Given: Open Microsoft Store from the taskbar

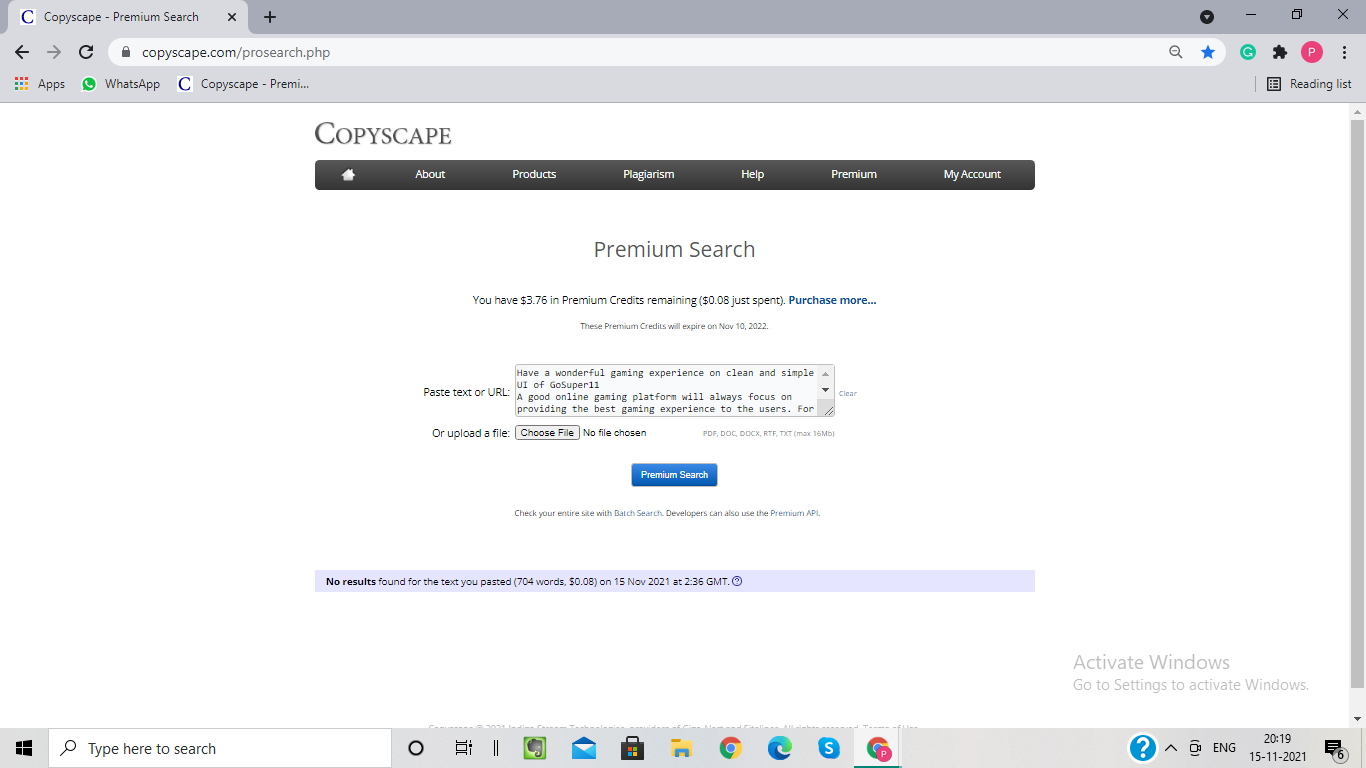Looking at the screenshot, I should (x=633, y=748).
